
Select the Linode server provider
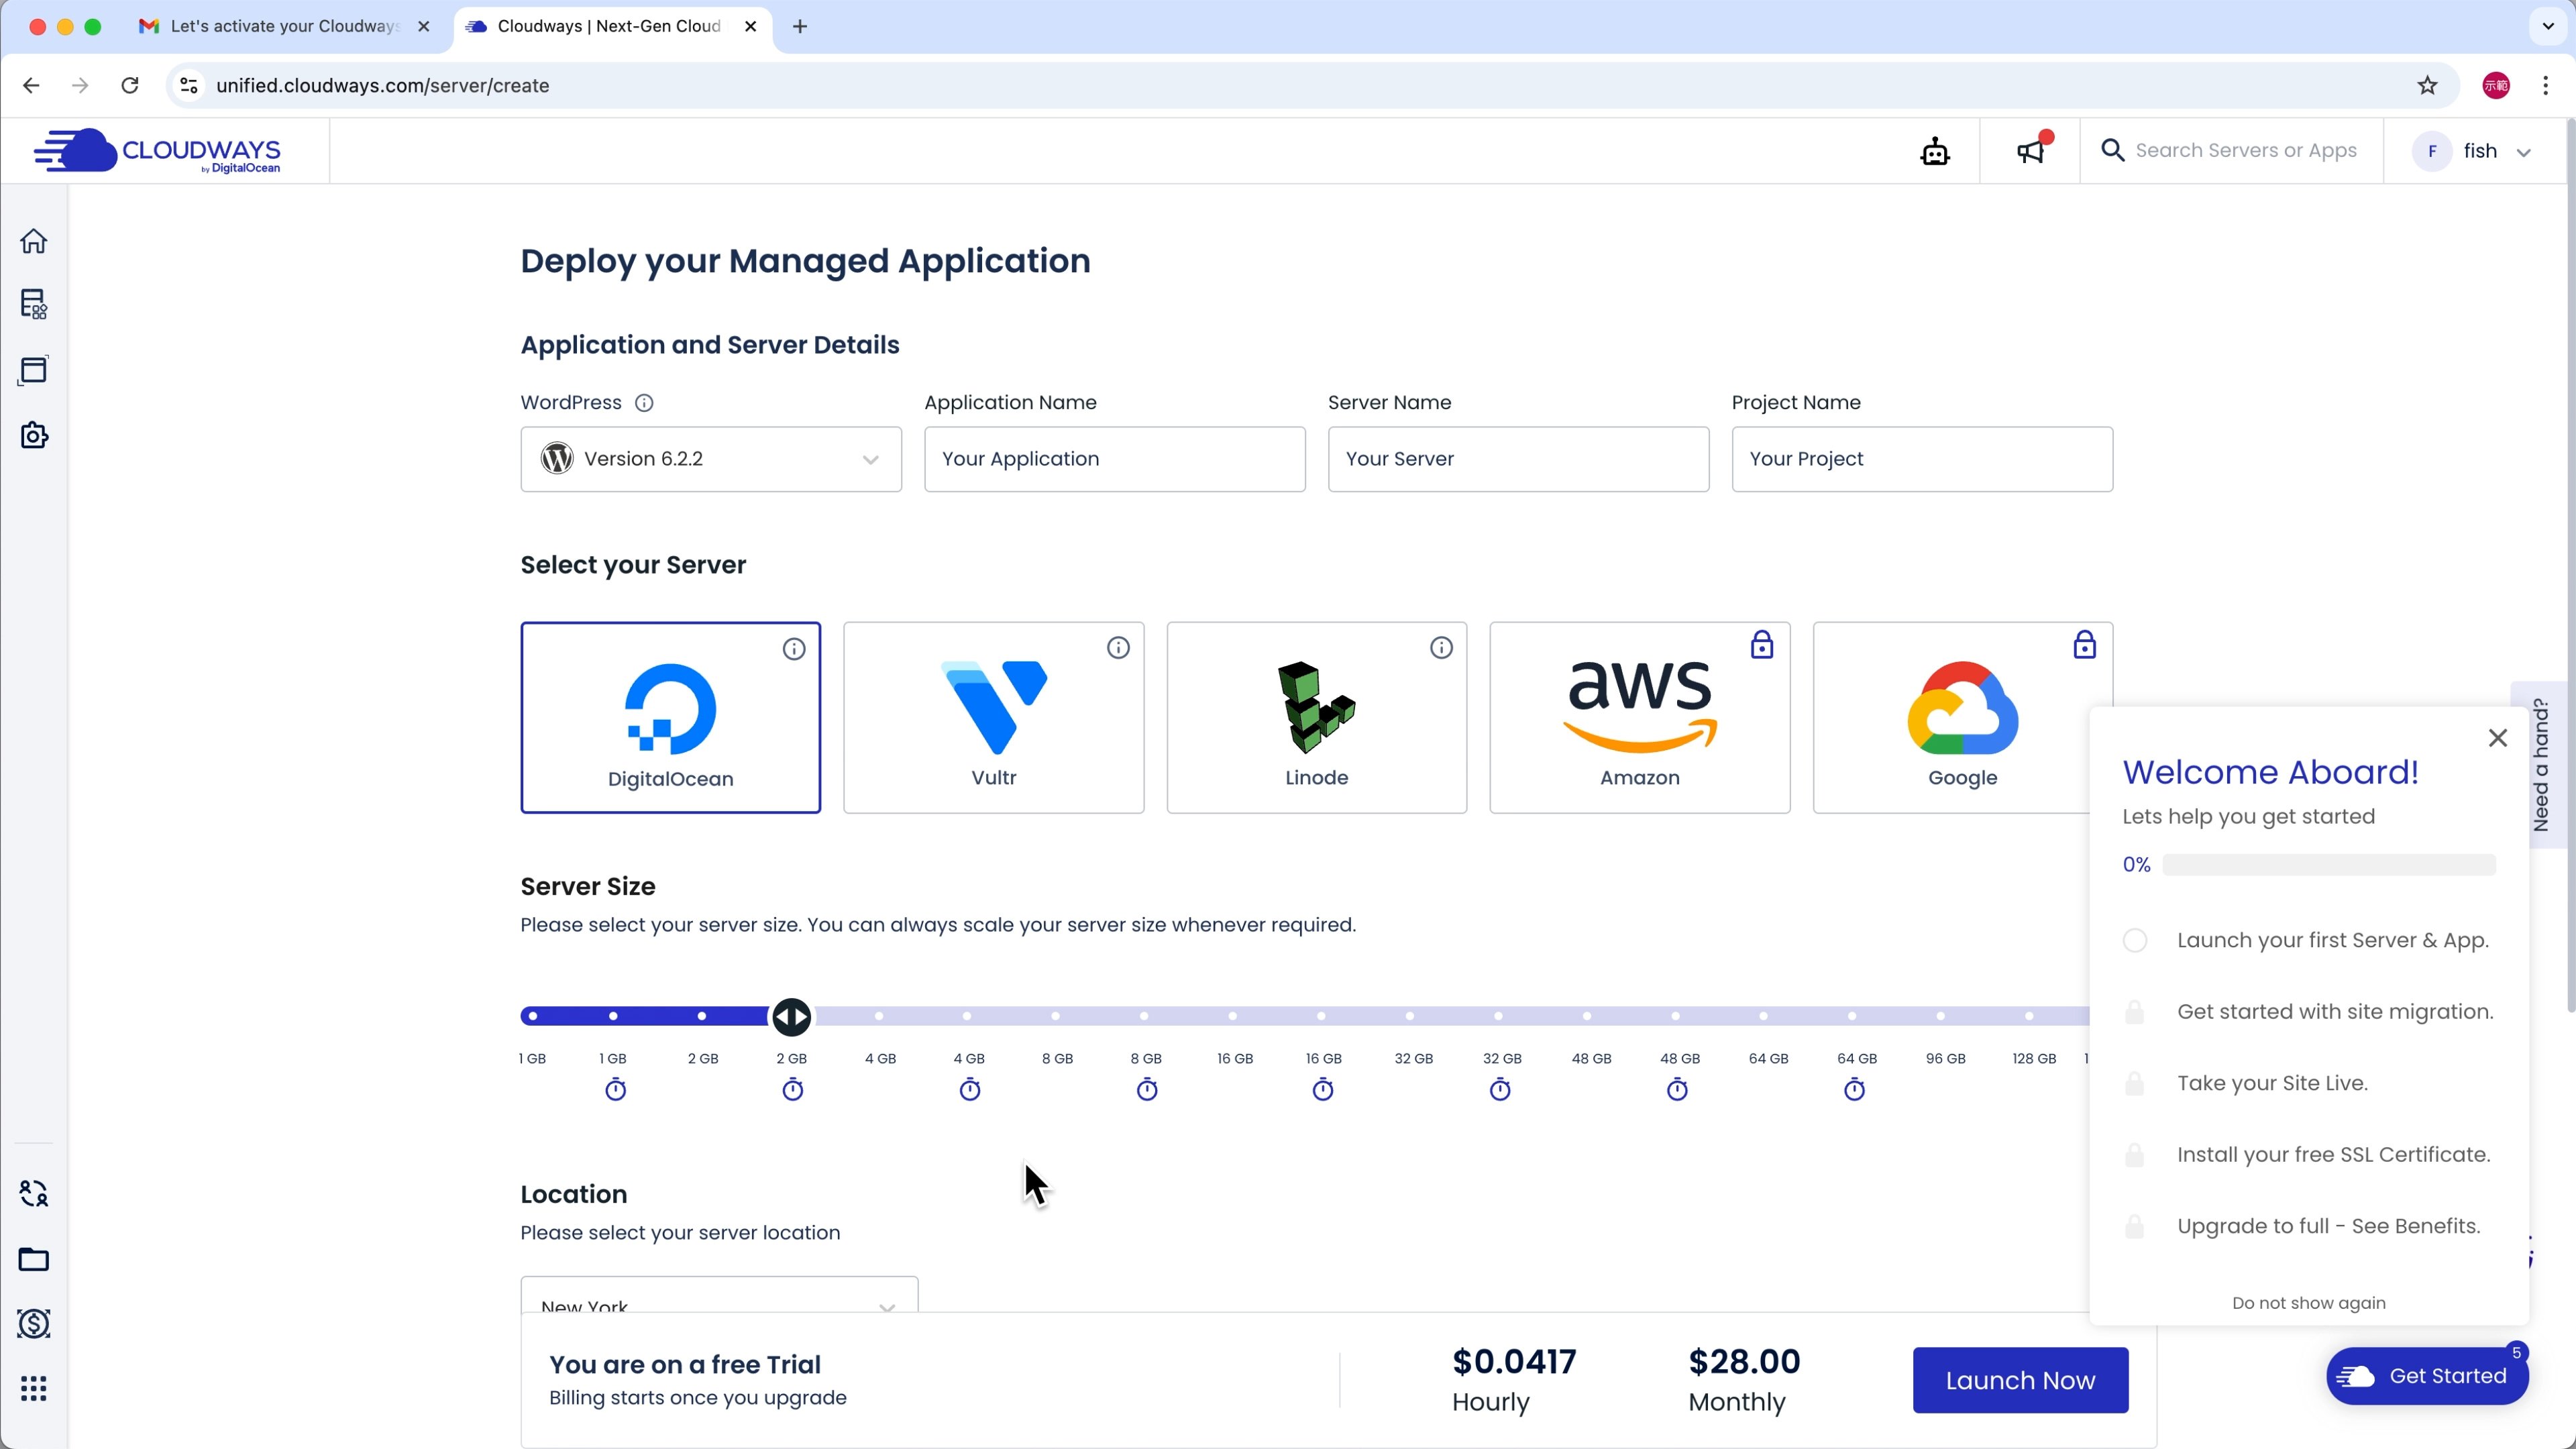click(x=1316, y=717)
